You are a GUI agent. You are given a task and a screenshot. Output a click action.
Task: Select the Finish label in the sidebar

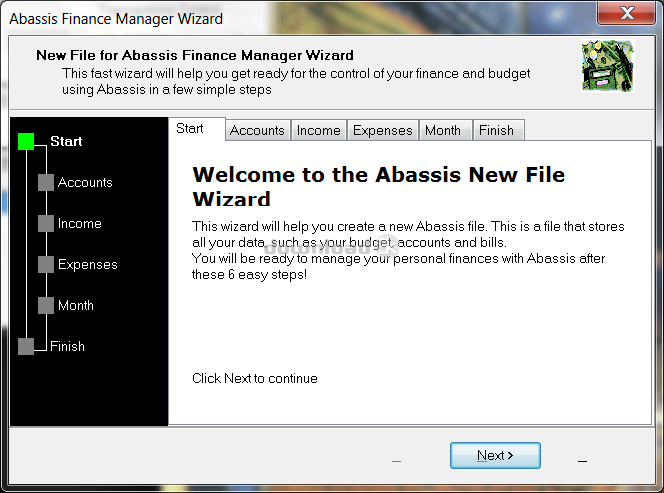(68, 347)
